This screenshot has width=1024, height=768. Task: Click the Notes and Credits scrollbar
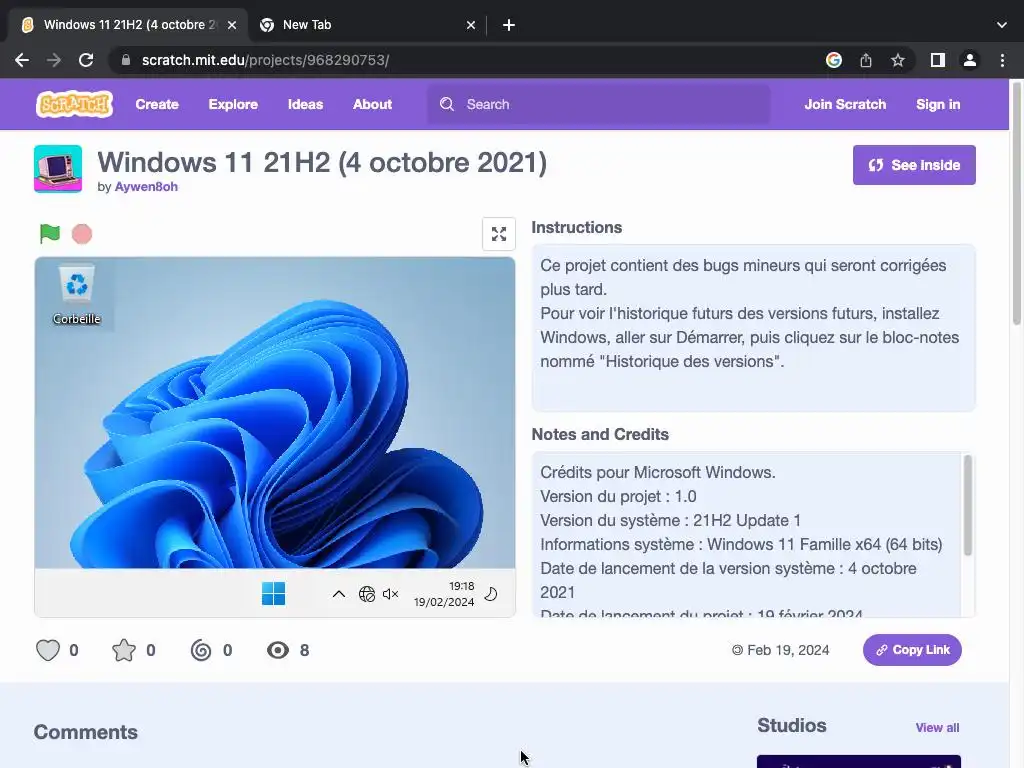point(968,505)
